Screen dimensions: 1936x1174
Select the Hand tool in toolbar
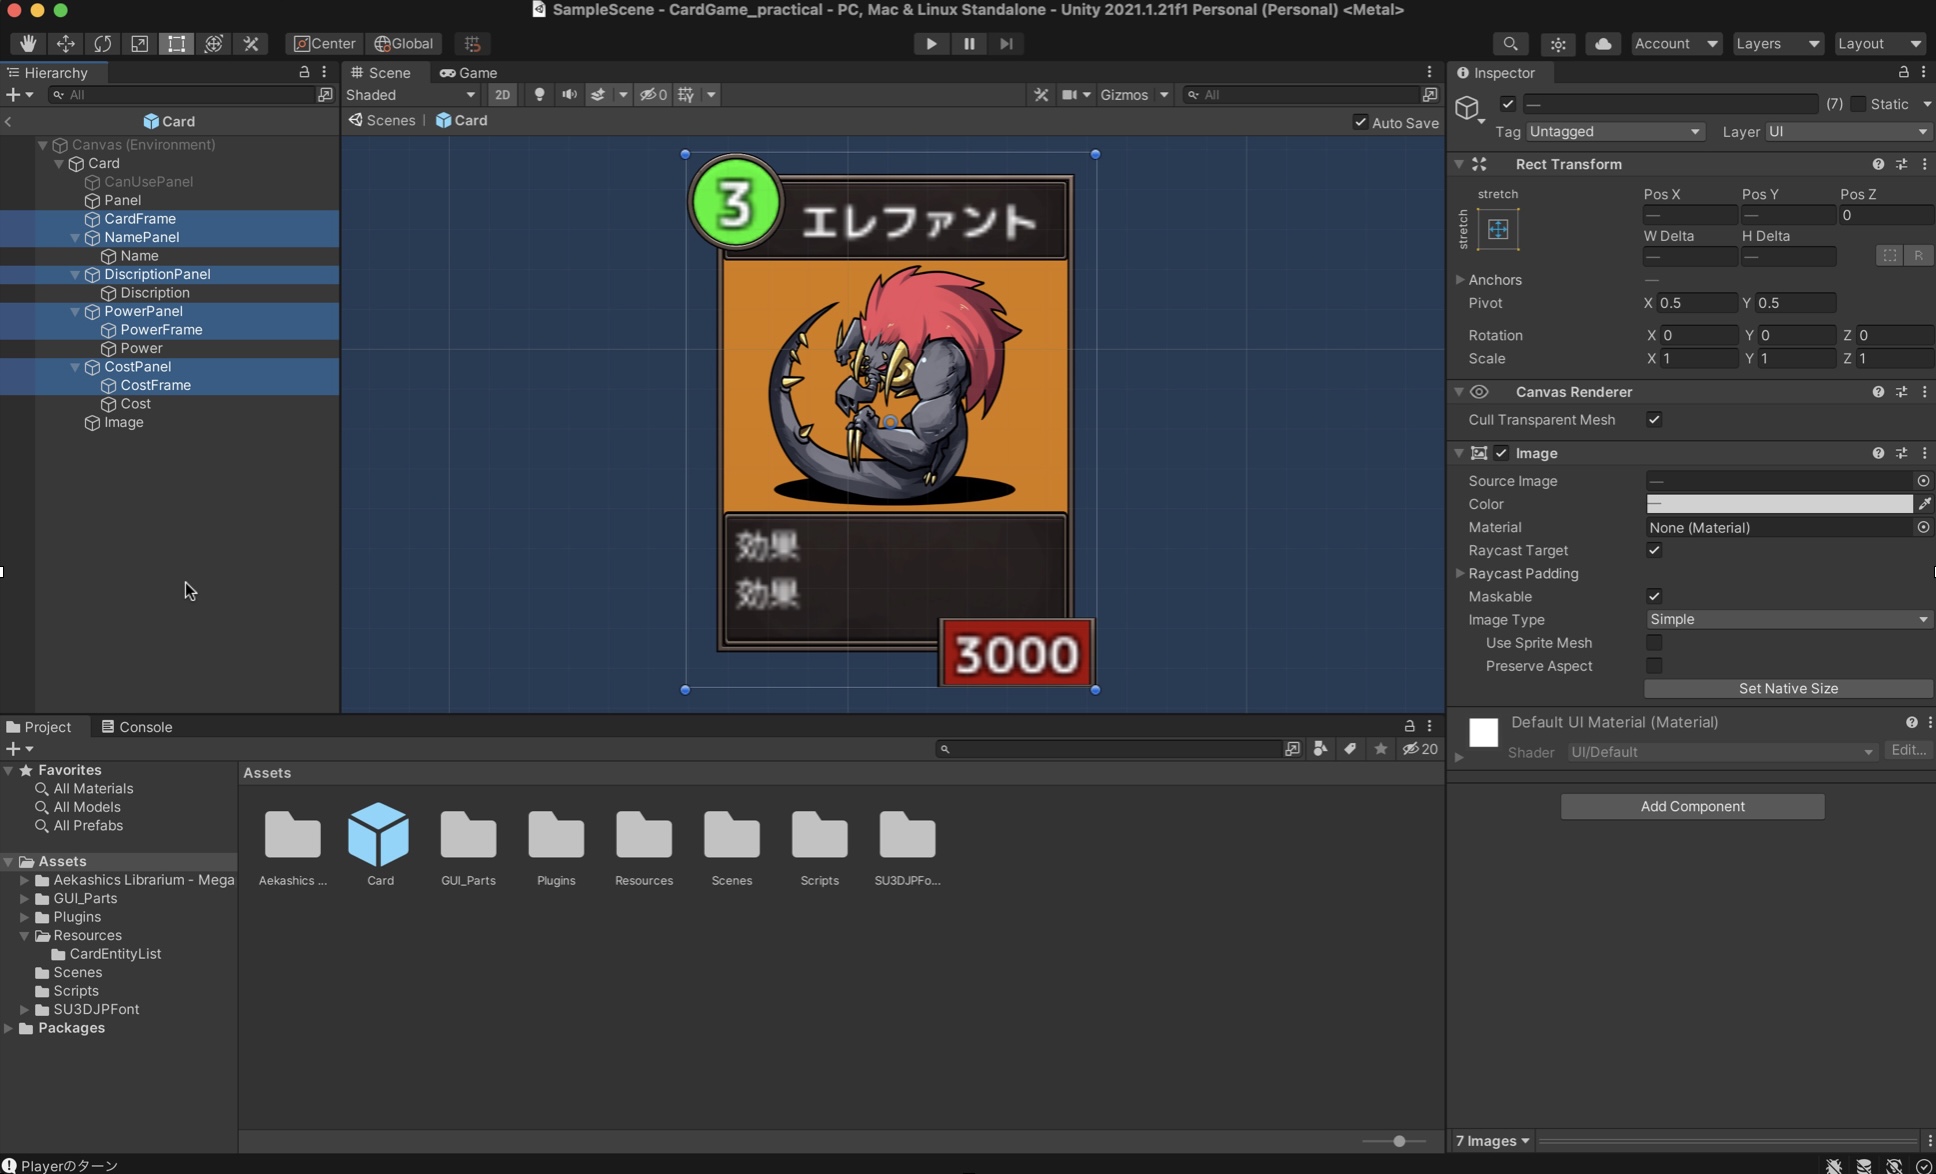[x=28, y=43]
